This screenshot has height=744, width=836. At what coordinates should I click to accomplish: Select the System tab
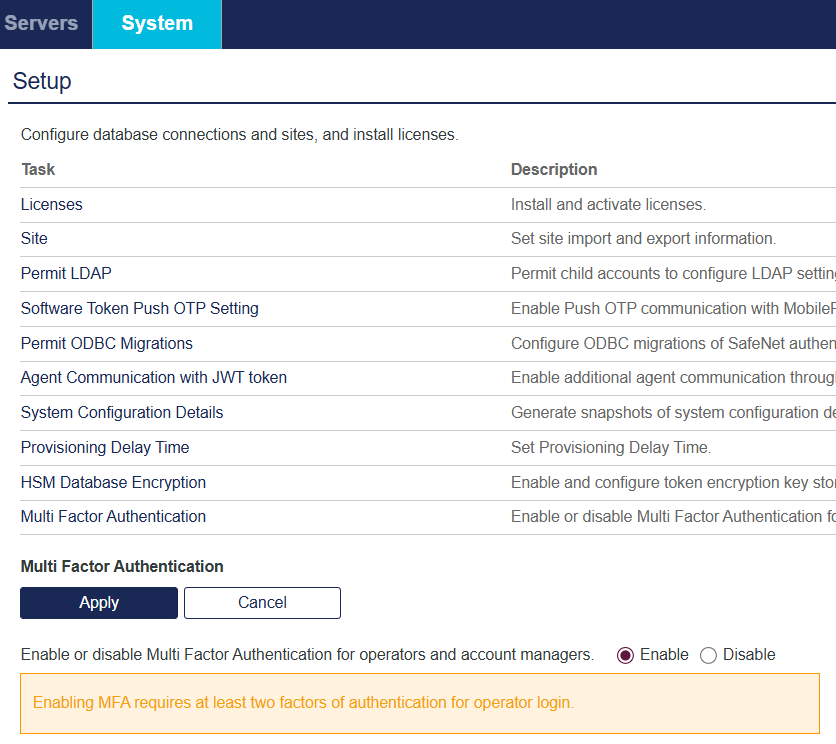point(157,24)
